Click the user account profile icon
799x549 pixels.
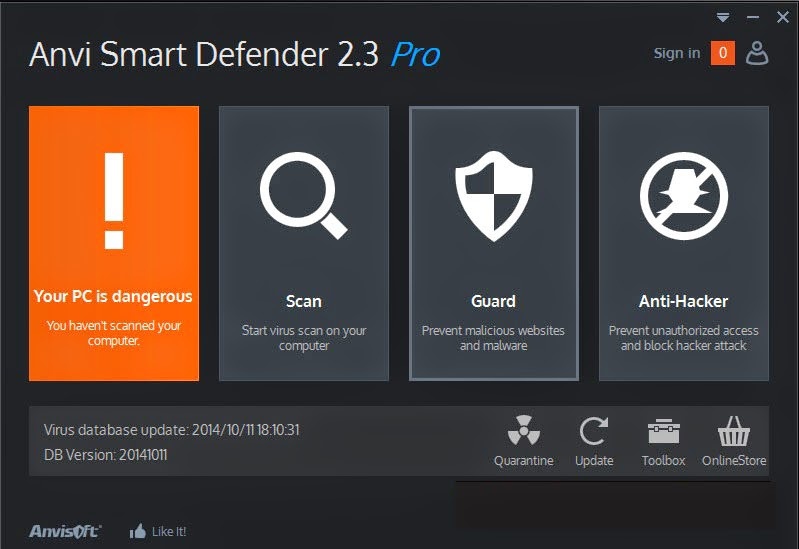coord(757,53)
